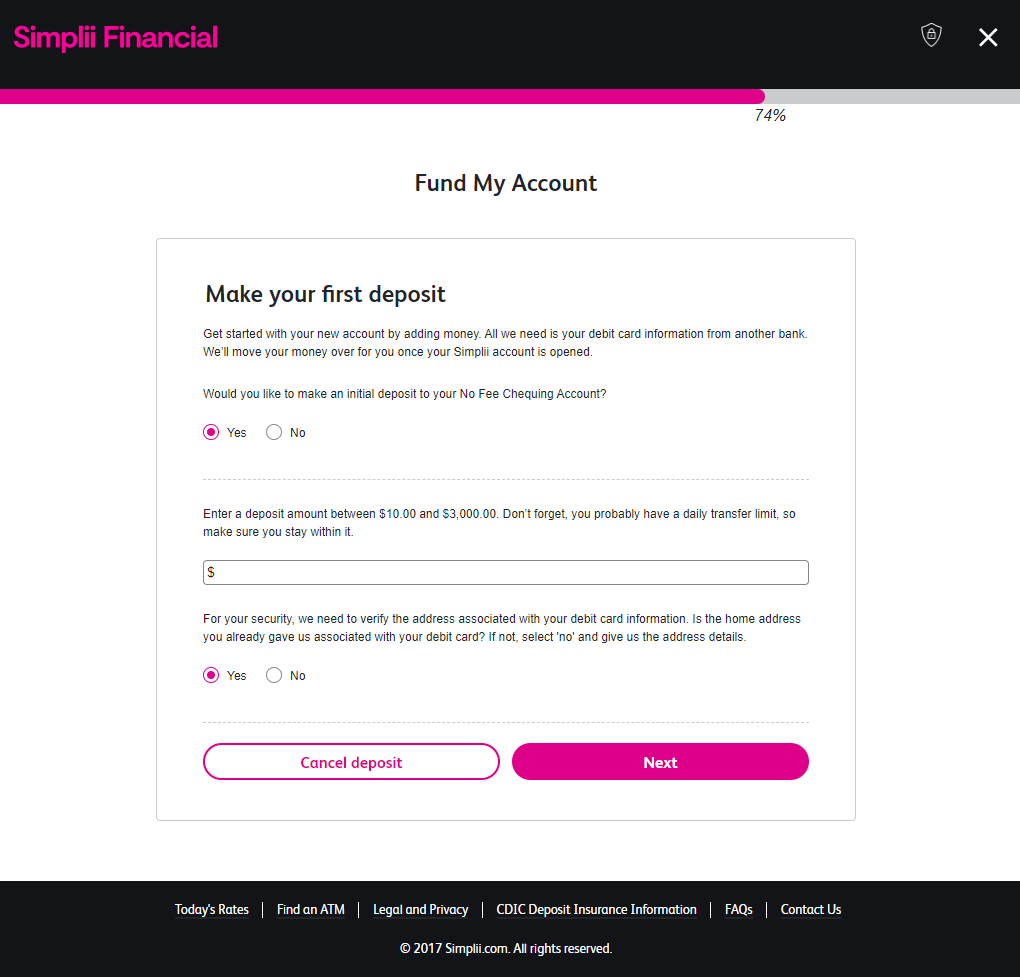Click the 74% progress label

coord(770,116)
